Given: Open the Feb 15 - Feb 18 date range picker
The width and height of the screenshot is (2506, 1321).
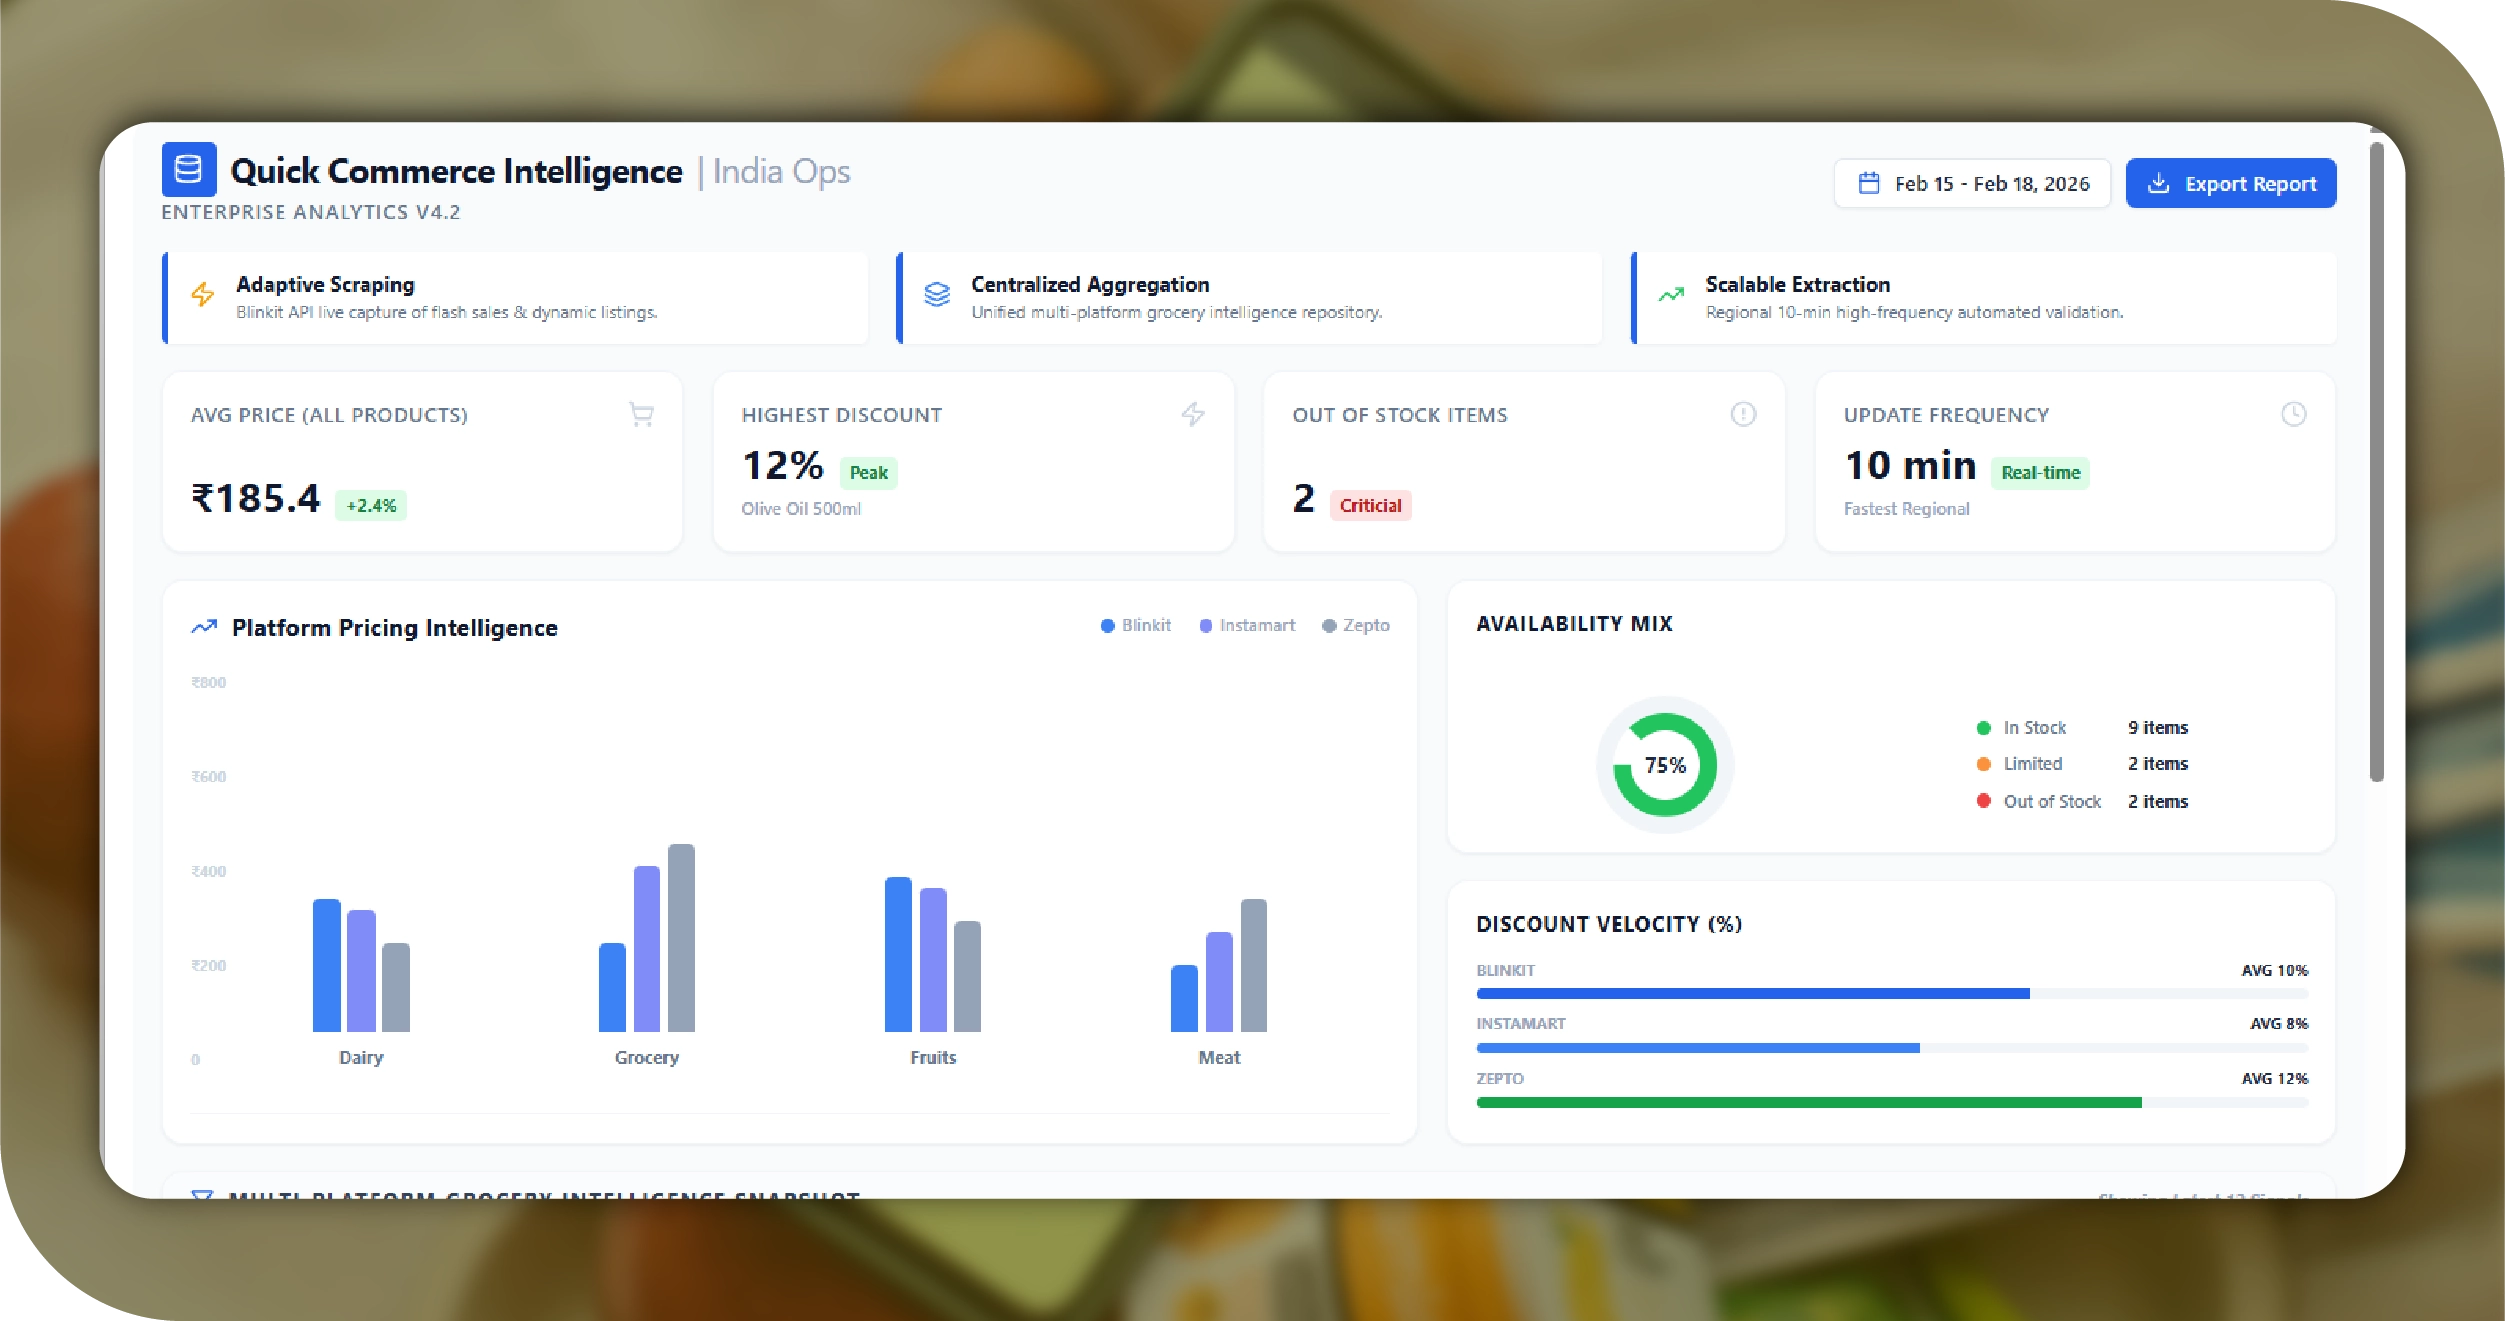Looking at the screenshot, I should coord(1972,184).
